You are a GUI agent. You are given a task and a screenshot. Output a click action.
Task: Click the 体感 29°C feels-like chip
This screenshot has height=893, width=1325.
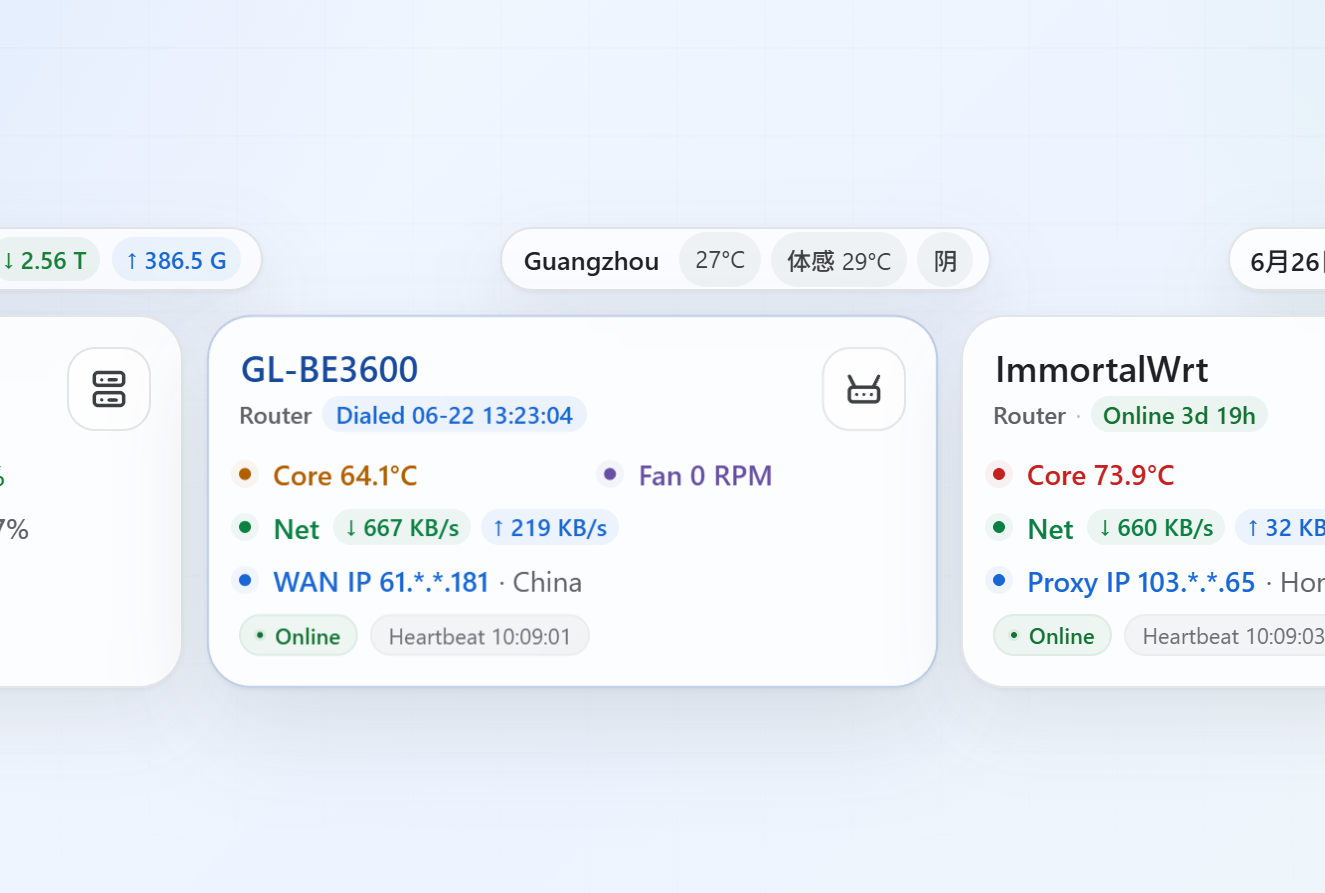839,260
